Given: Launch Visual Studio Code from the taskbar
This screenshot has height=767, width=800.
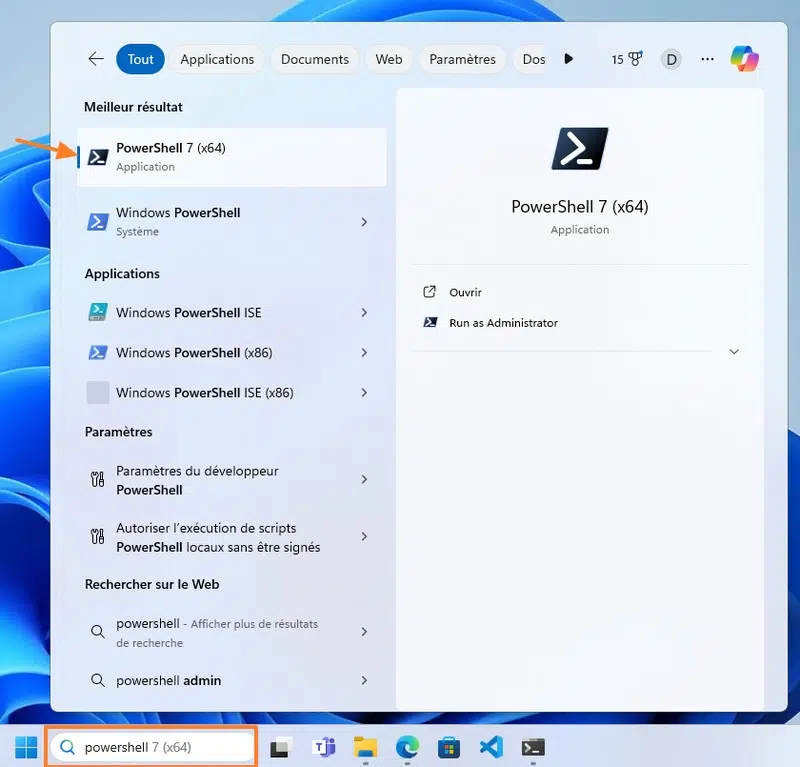Looking at the screenshot, I should click(490, 747).
